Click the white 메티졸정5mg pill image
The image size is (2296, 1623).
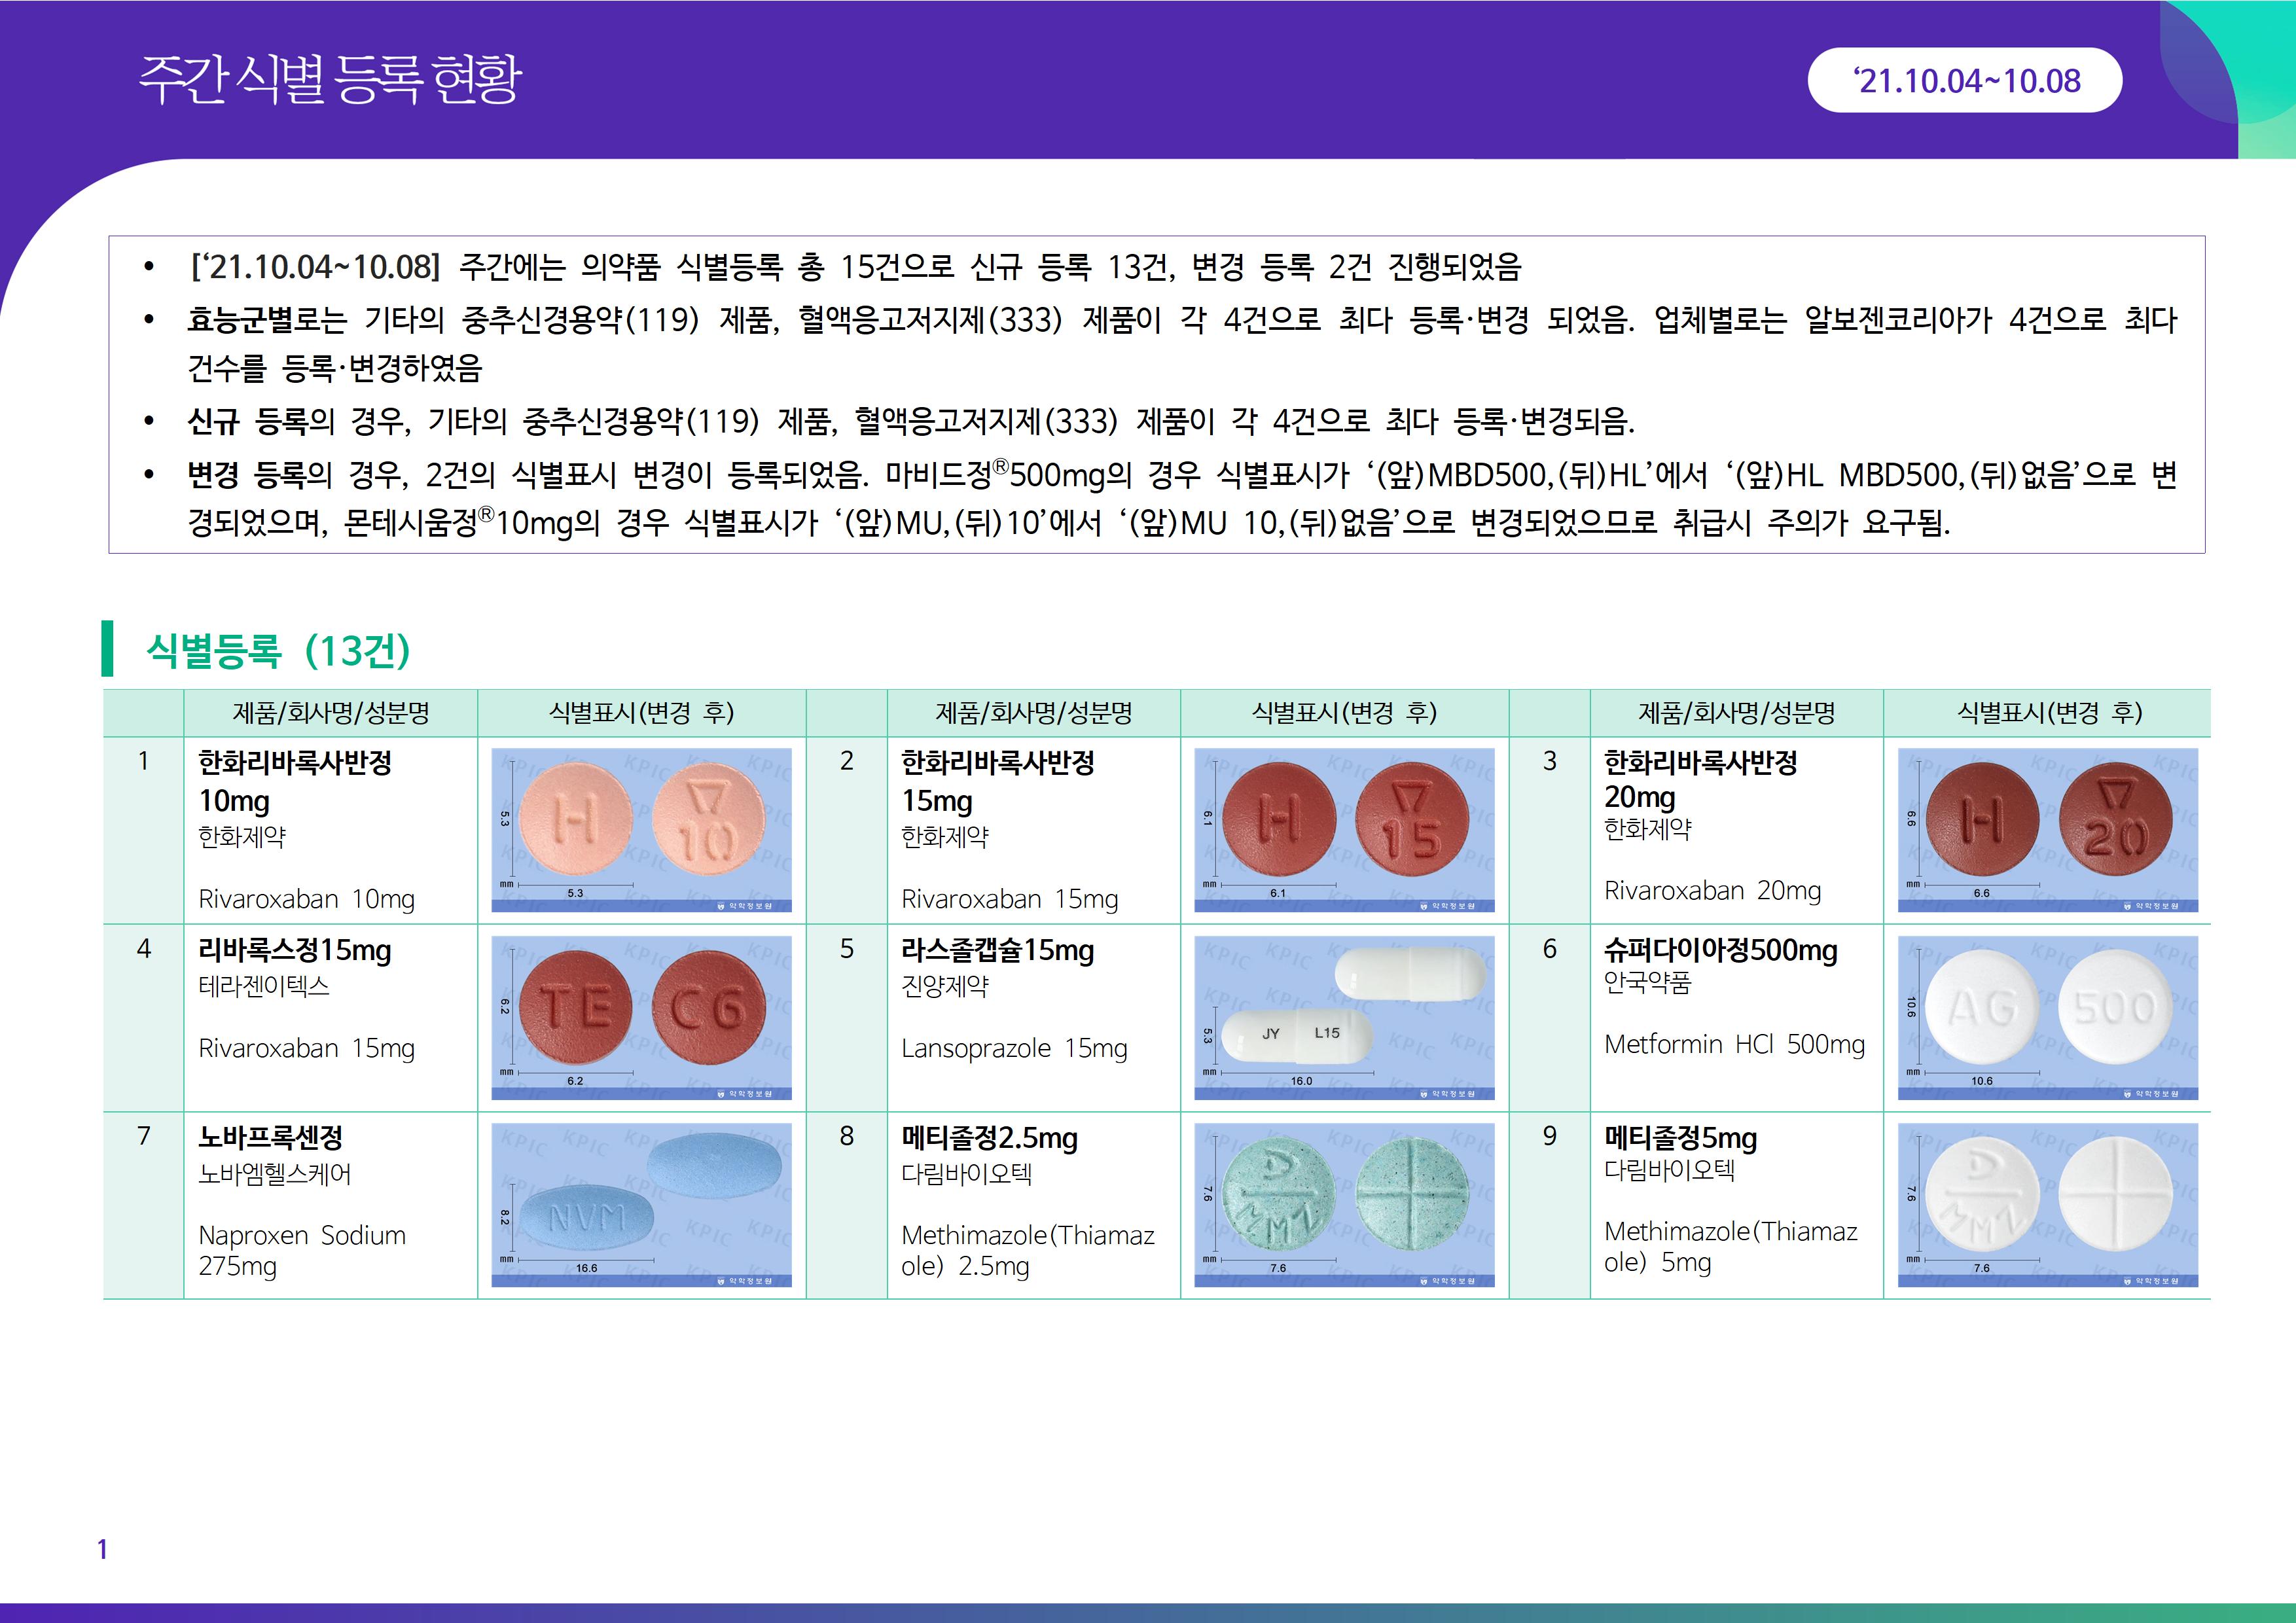point(2047,1204)
